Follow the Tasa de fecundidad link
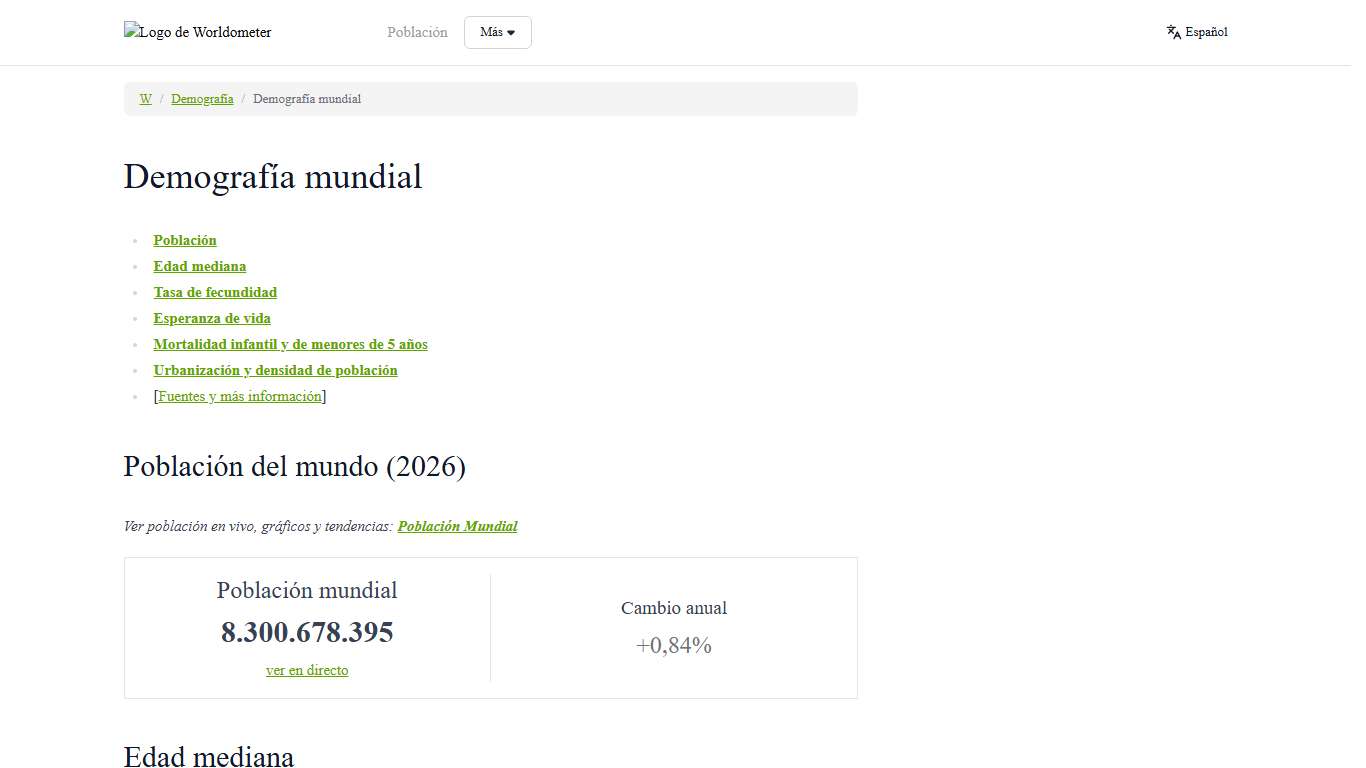Screen dimensions: 1366x768 (215, 292)
